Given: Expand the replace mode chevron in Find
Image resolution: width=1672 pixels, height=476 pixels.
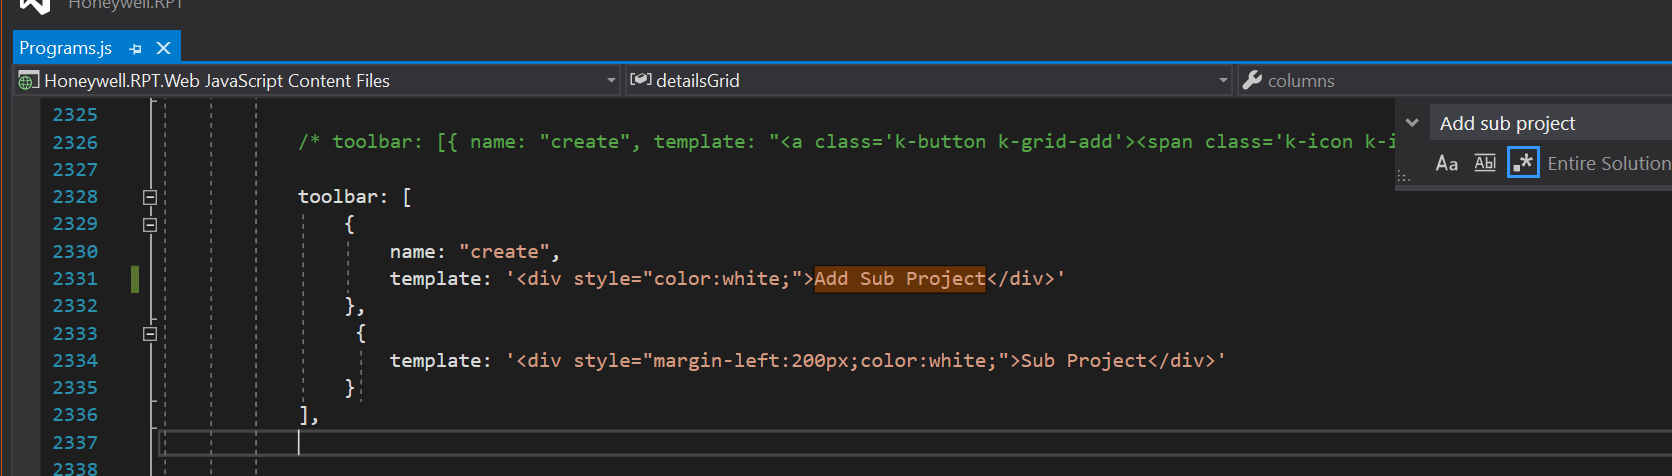Looking at the screenshot, I should click(1412, 123).
